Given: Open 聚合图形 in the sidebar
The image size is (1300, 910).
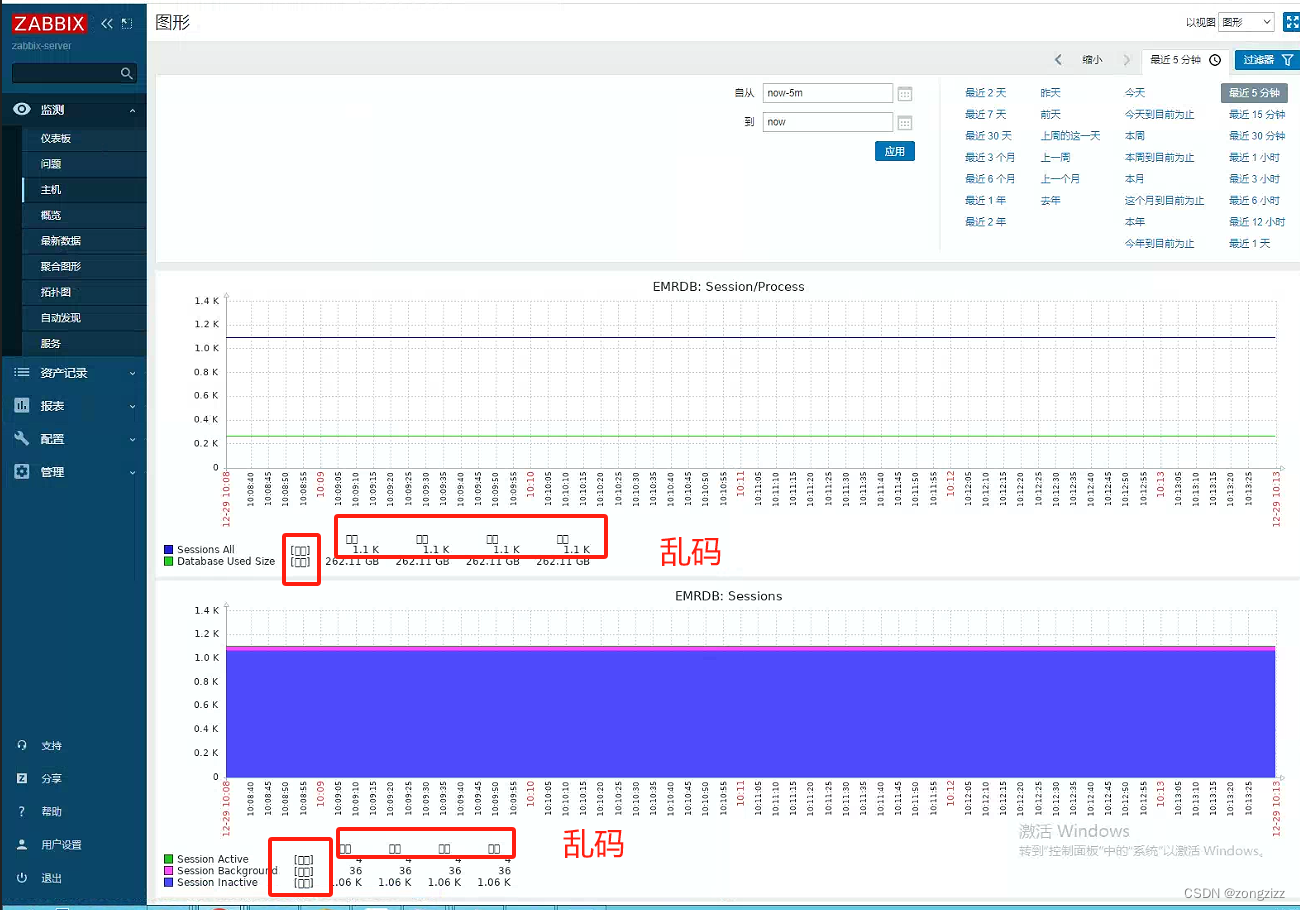Looking at the screenshot, I should [61, 267].
